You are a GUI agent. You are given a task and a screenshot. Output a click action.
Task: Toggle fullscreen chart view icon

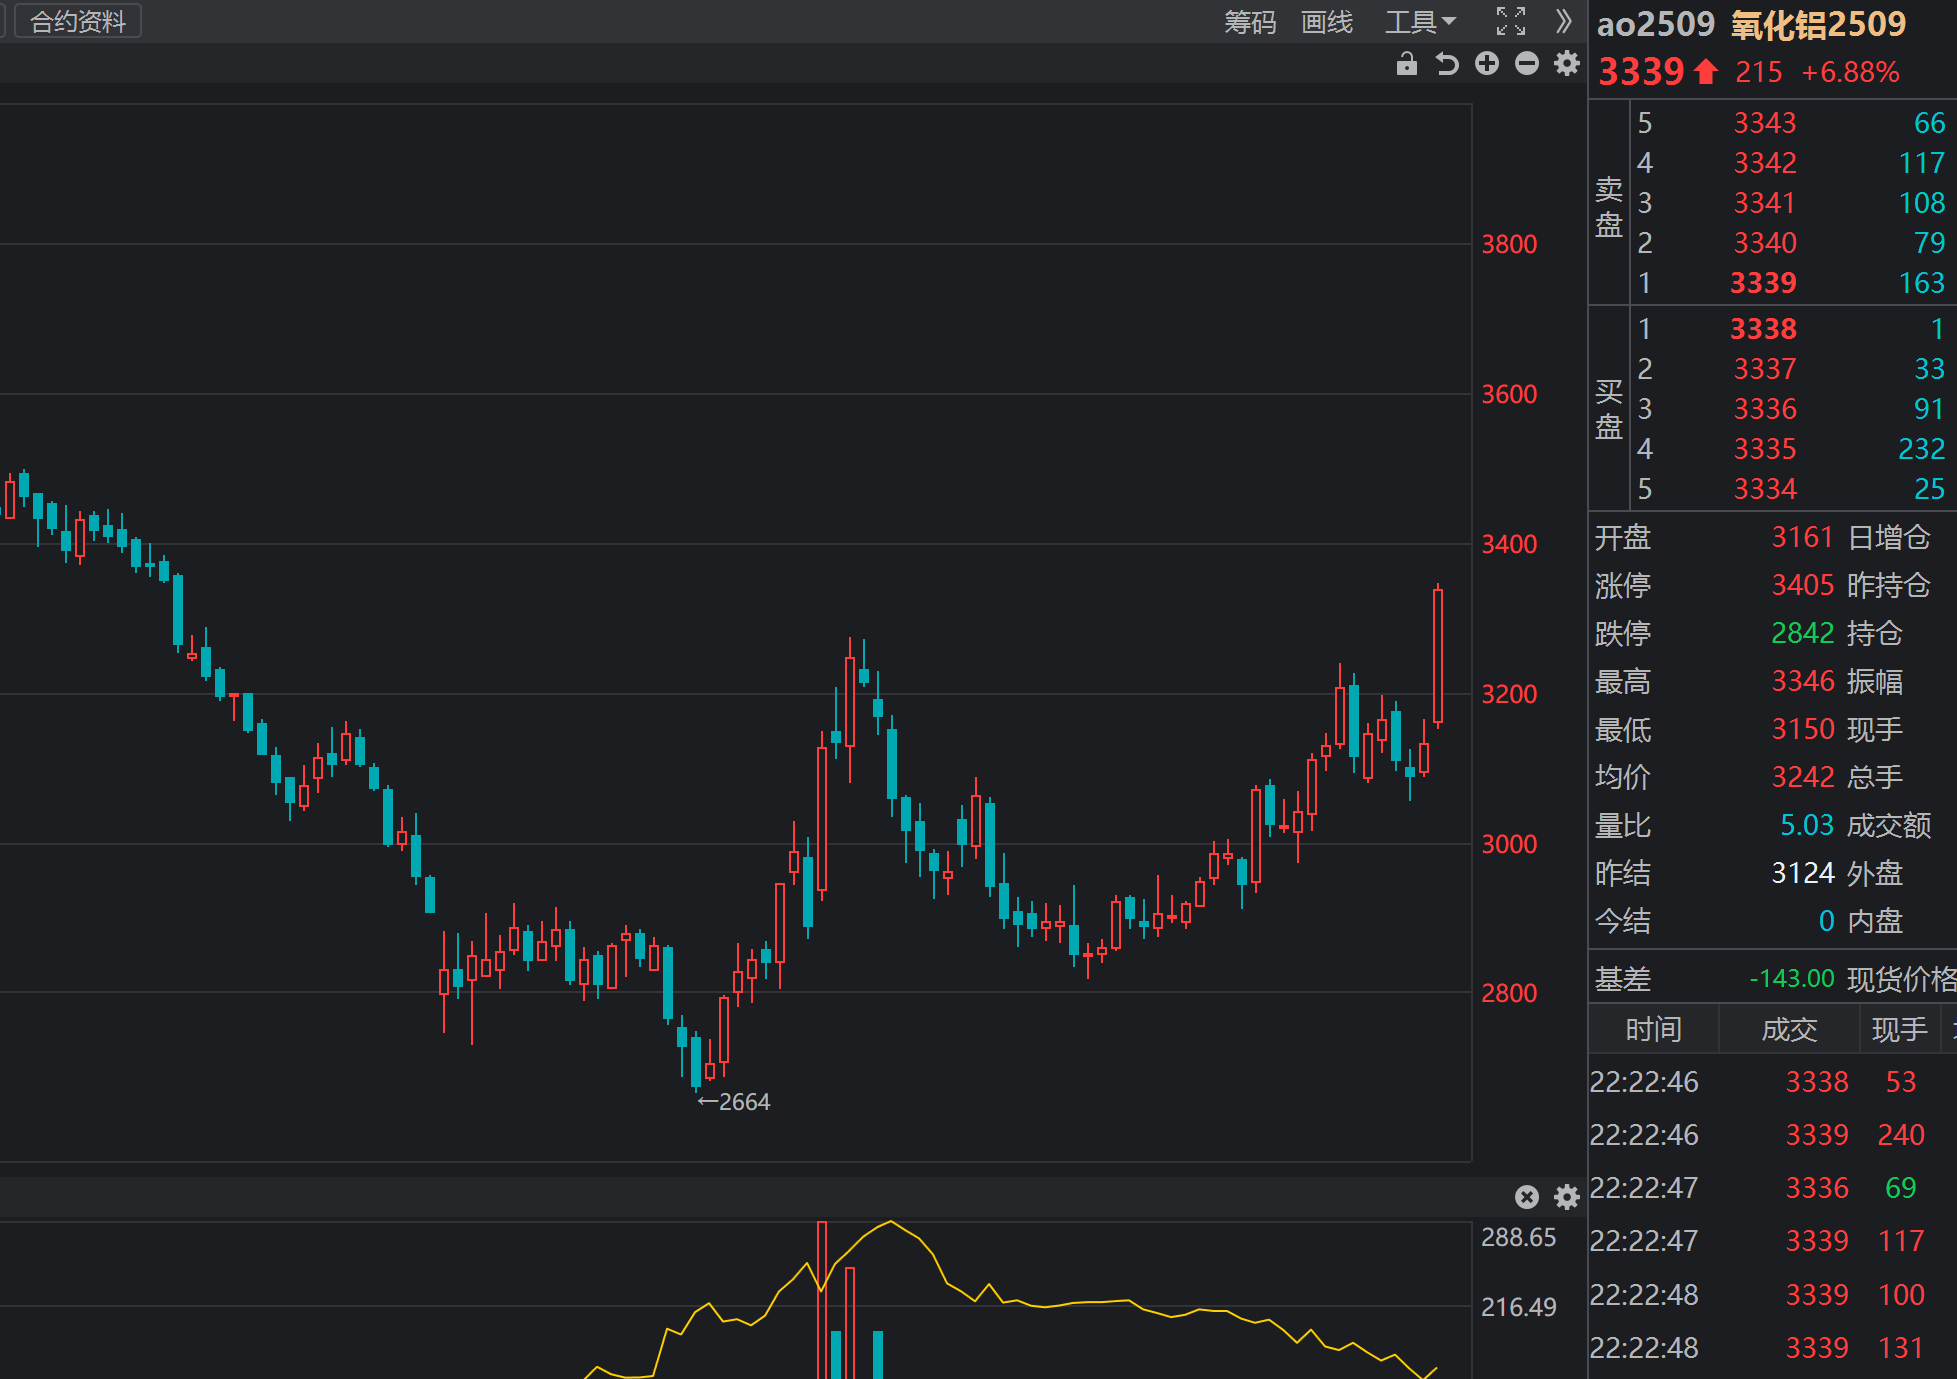coord(1511,21)
